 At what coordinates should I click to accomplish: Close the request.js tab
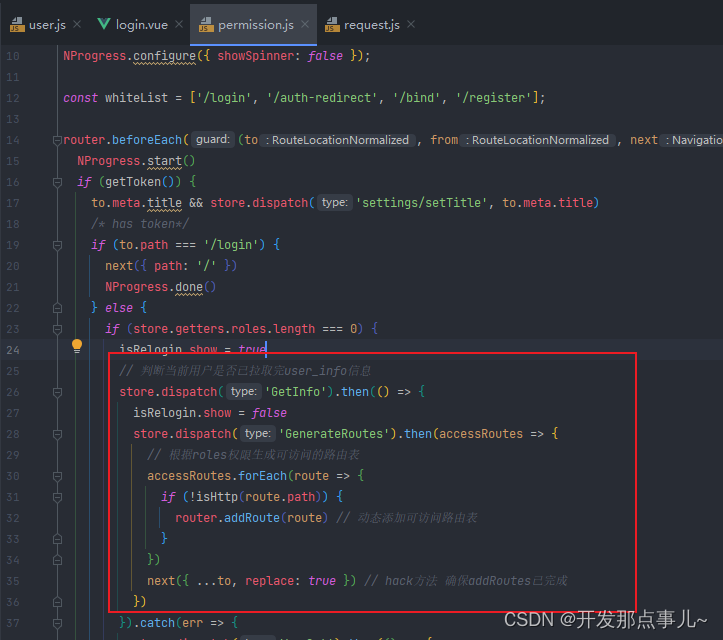point(411,24)
